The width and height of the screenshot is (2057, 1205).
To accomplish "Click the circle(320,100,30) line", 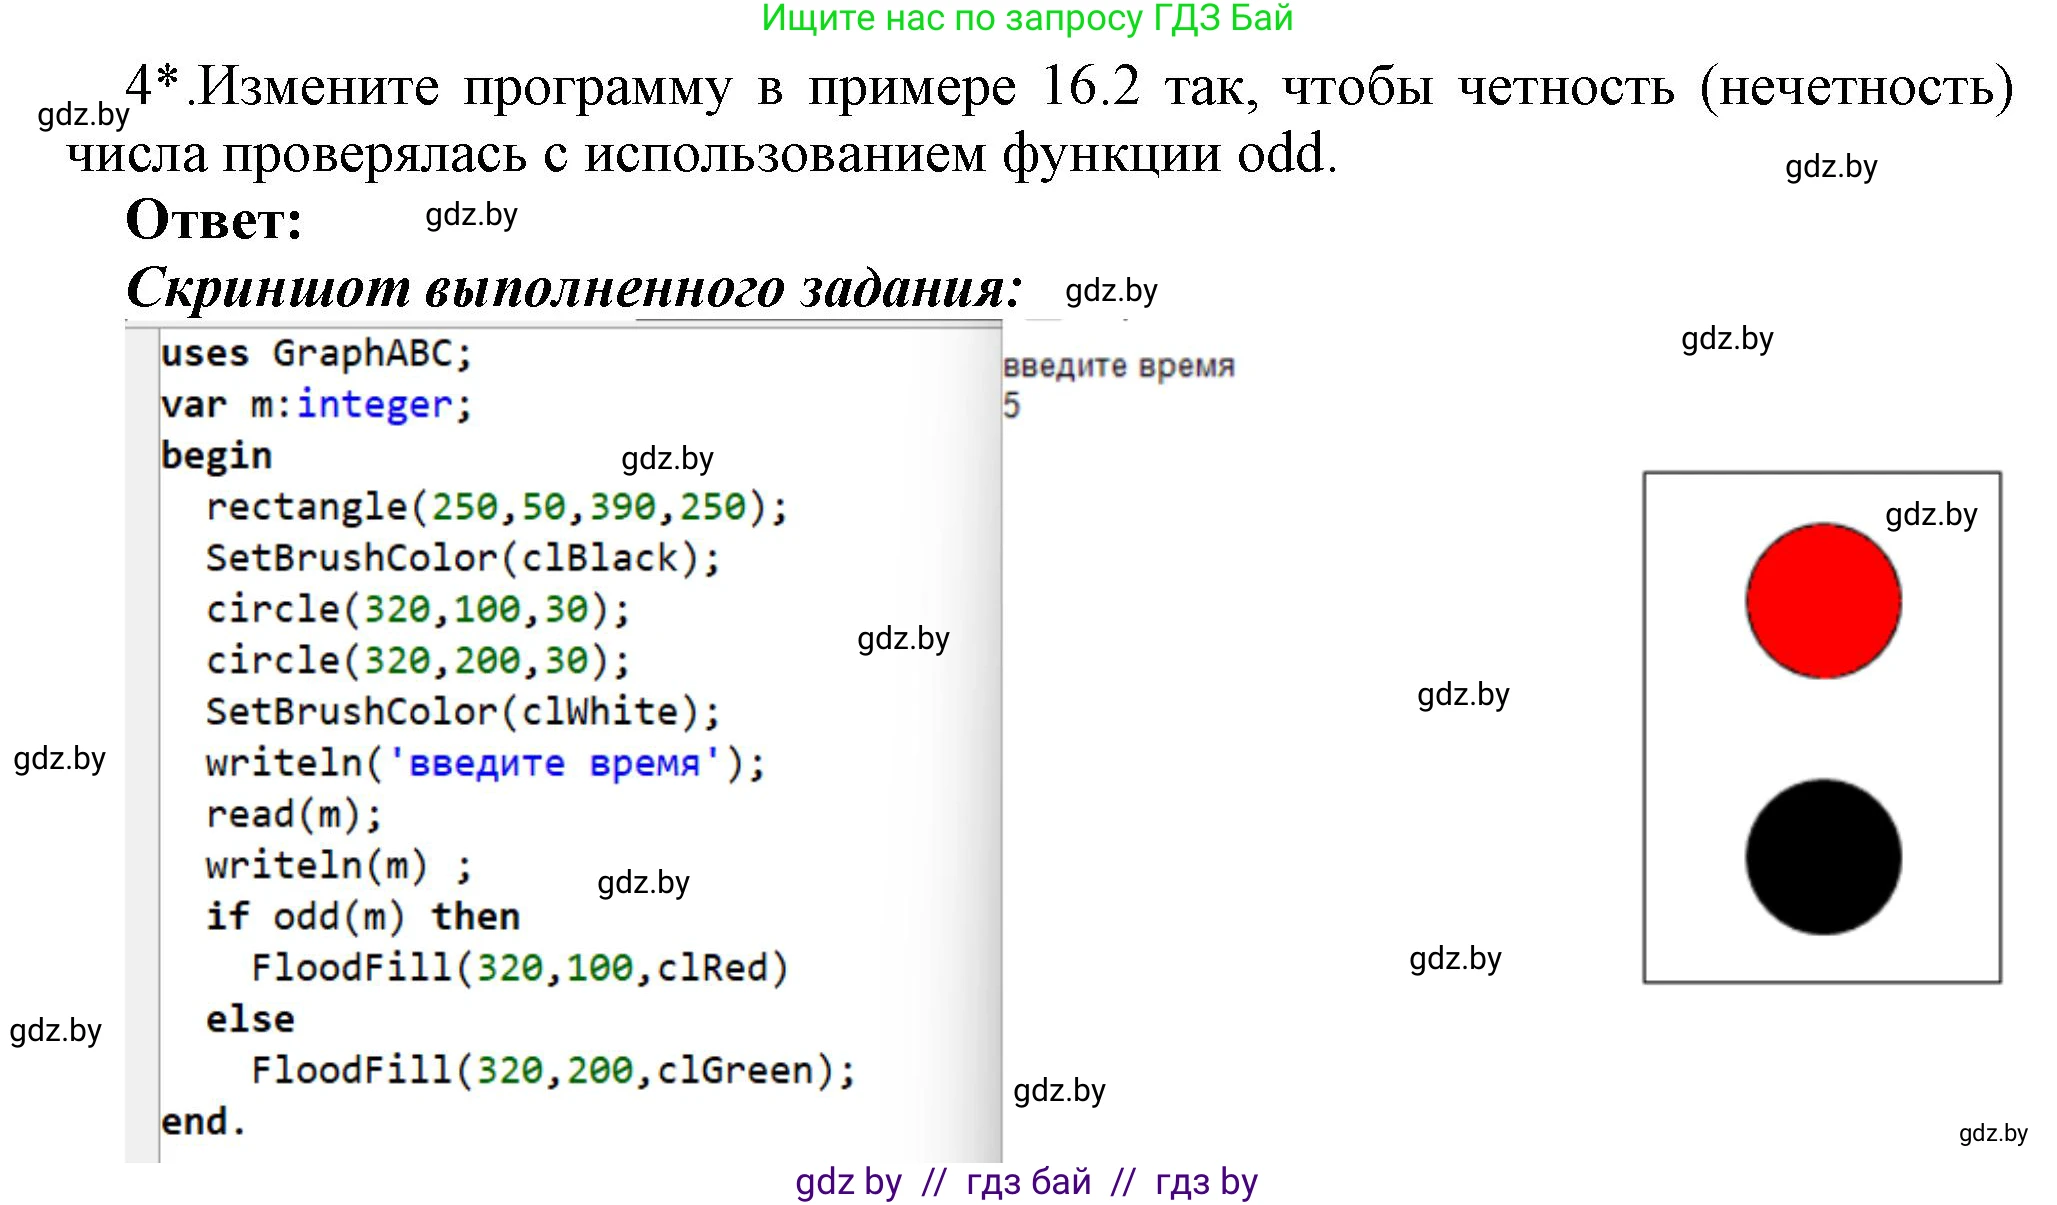I will click(x=418, y=609).
